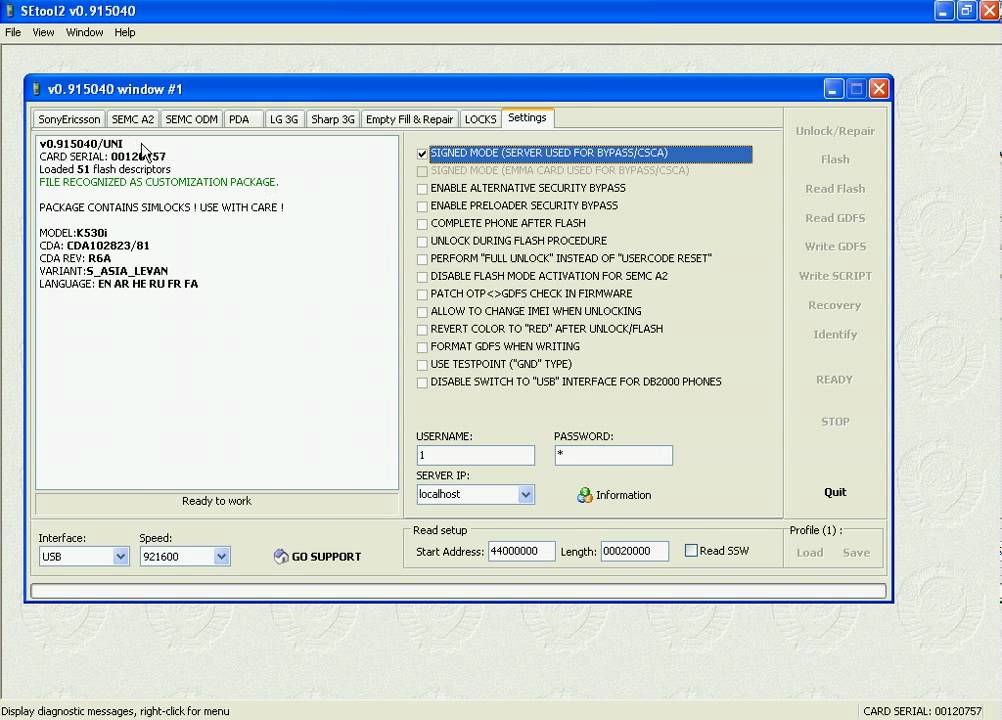Viewport: 1002px width, 720px height.
Task: Switch to Empty Fill & Repair tab
Action: [410, 119]
